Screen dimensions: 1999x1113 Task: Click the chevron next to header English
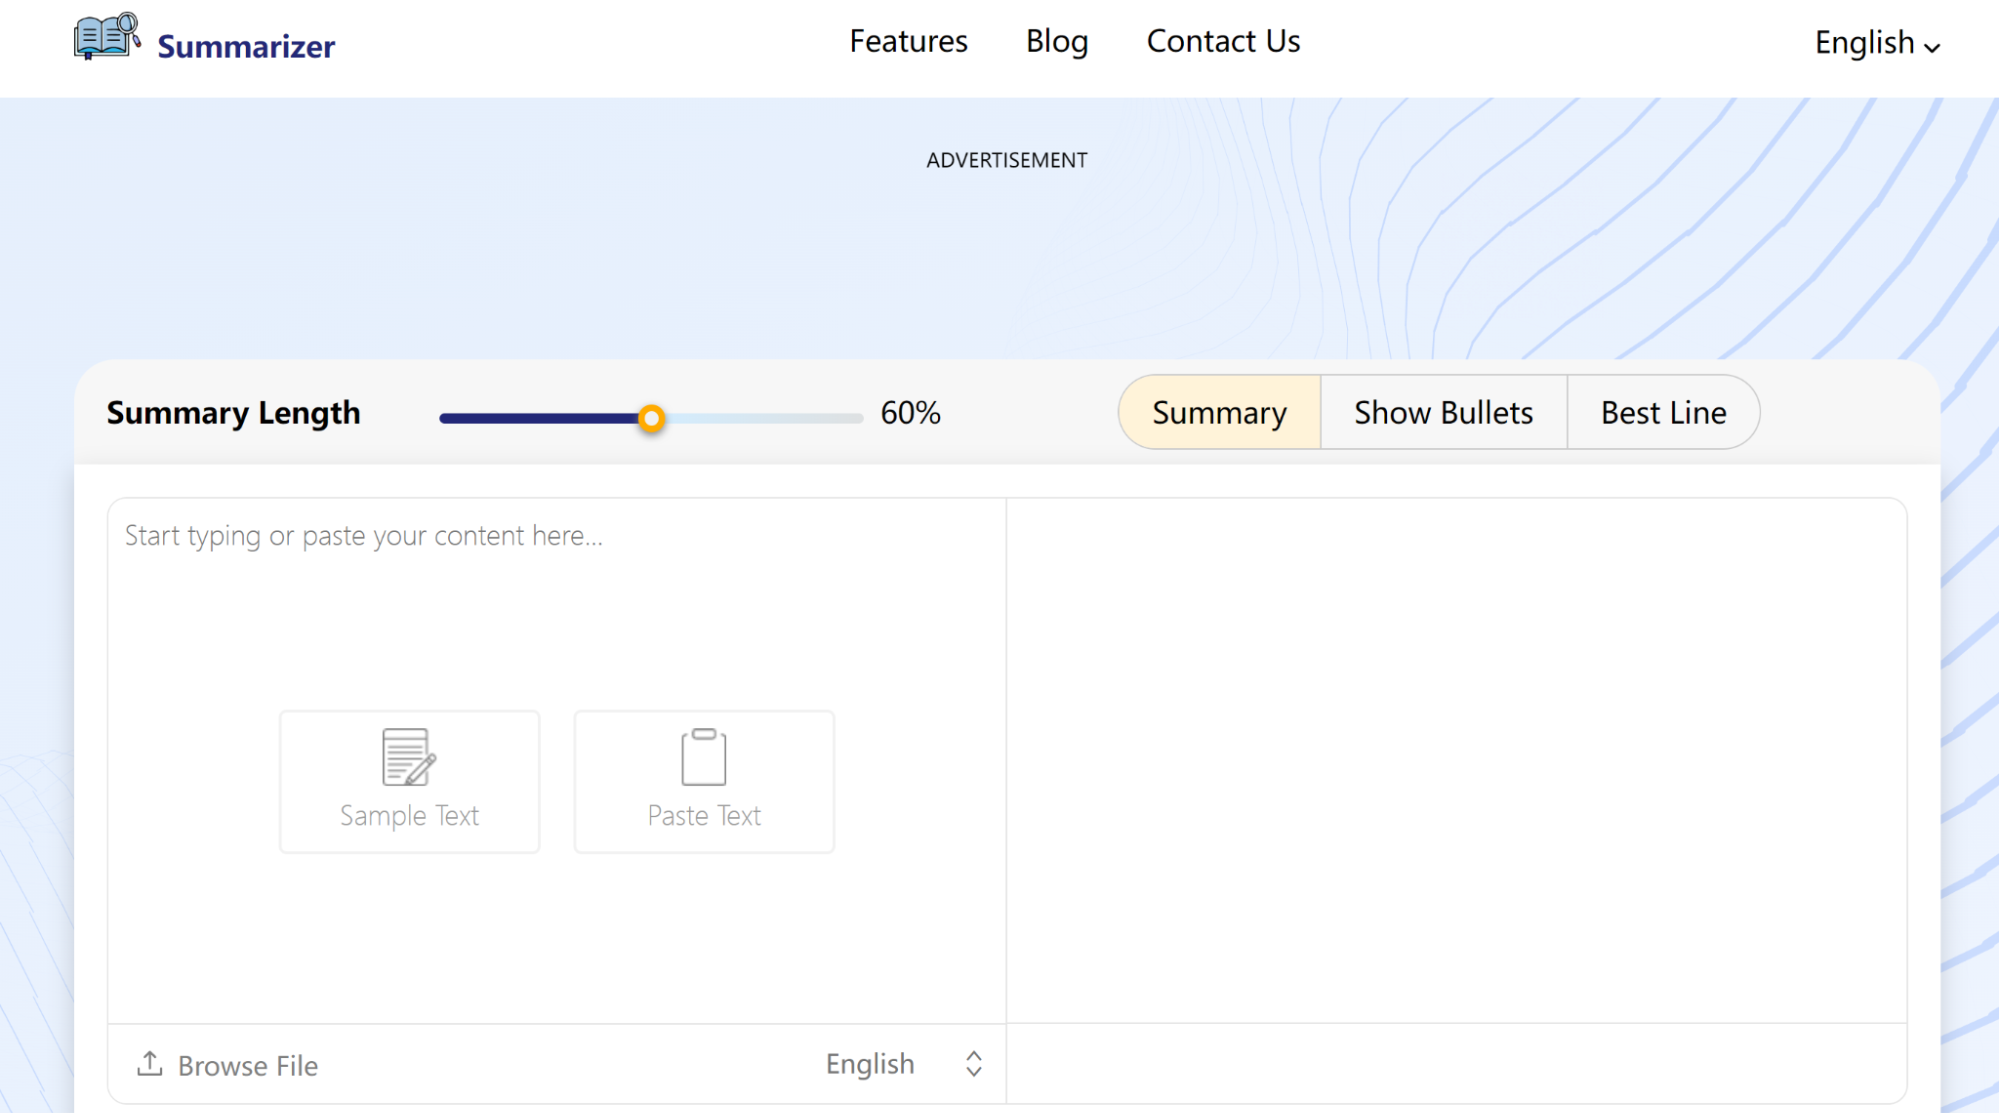[x=1932, y=47]
